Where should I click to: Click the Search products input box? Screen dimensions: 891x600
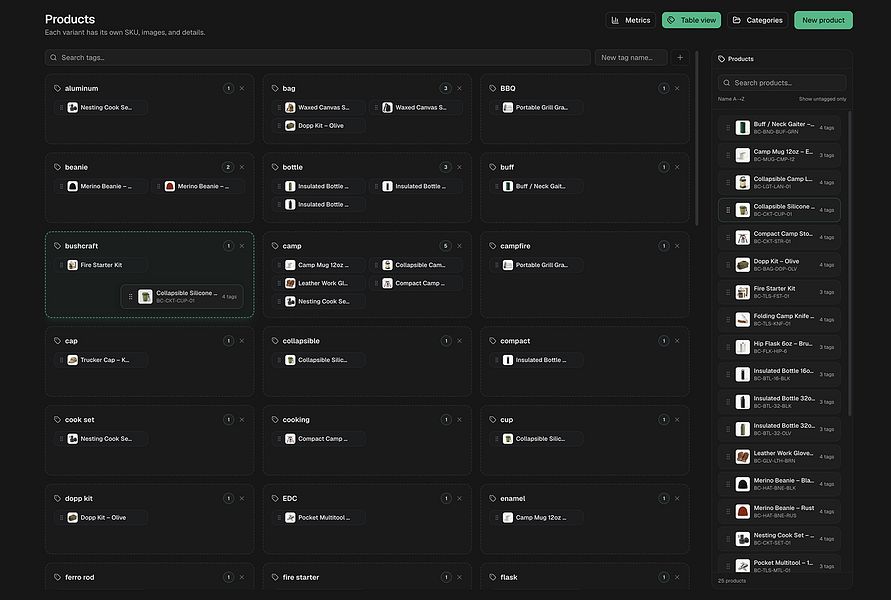[782, 83]
